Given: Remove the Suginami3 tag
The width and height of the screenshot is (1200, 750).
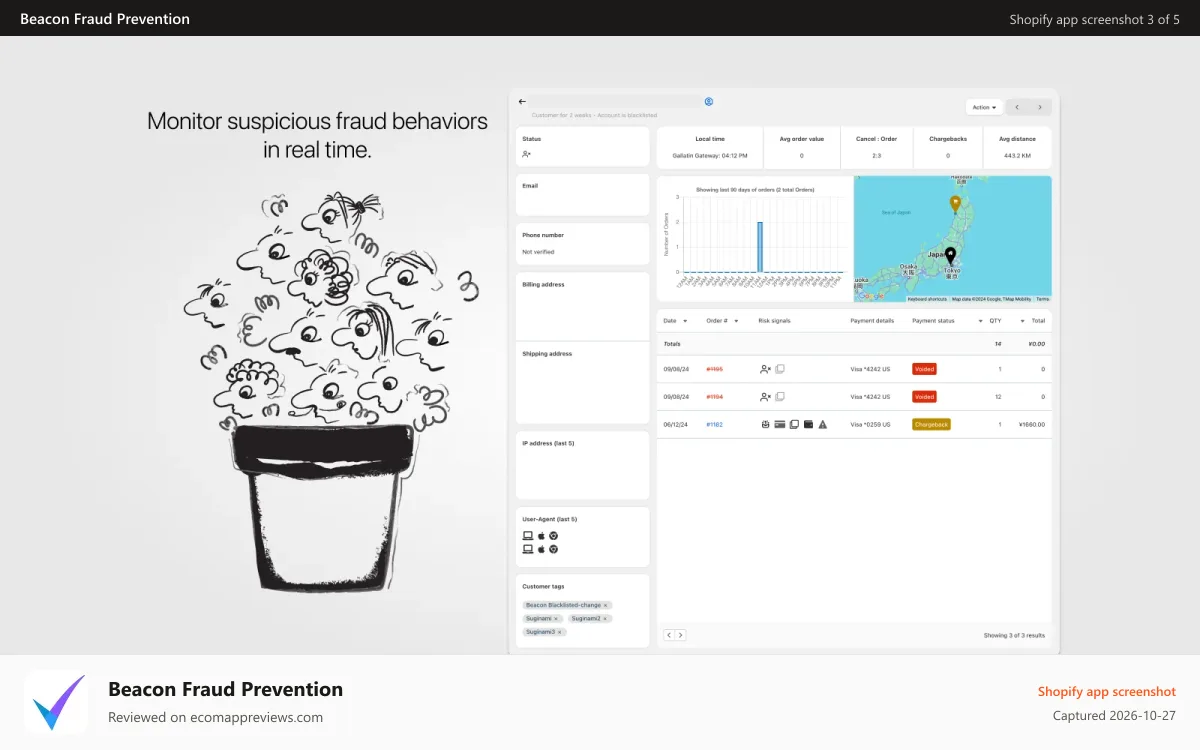Looking at the screenshot, I should coord(560,632).
